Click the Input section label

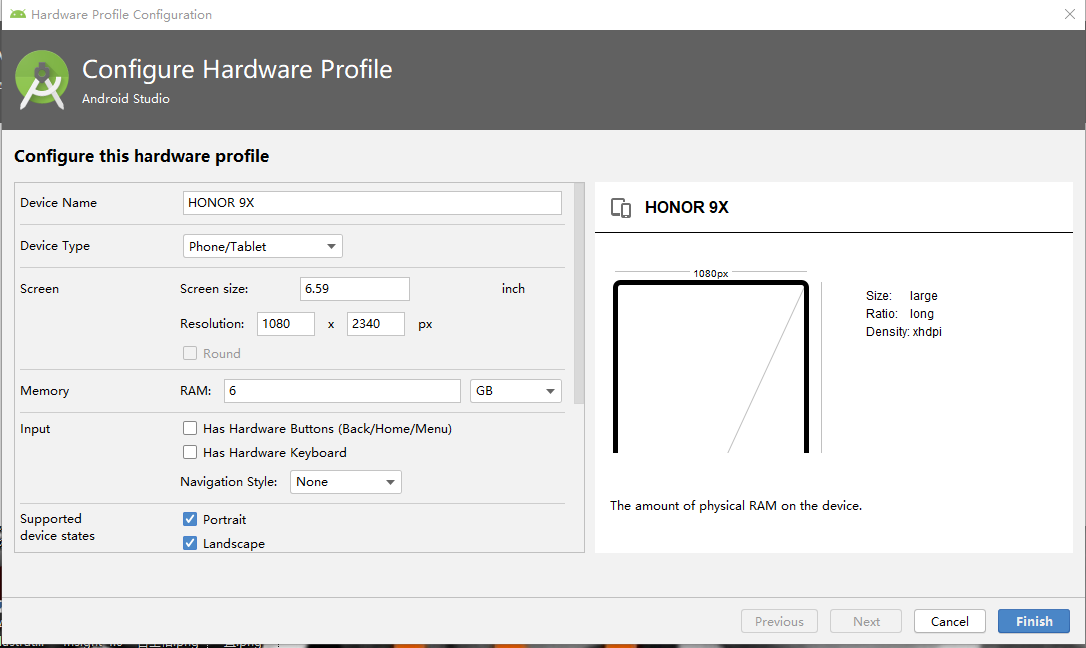(35, 429)
